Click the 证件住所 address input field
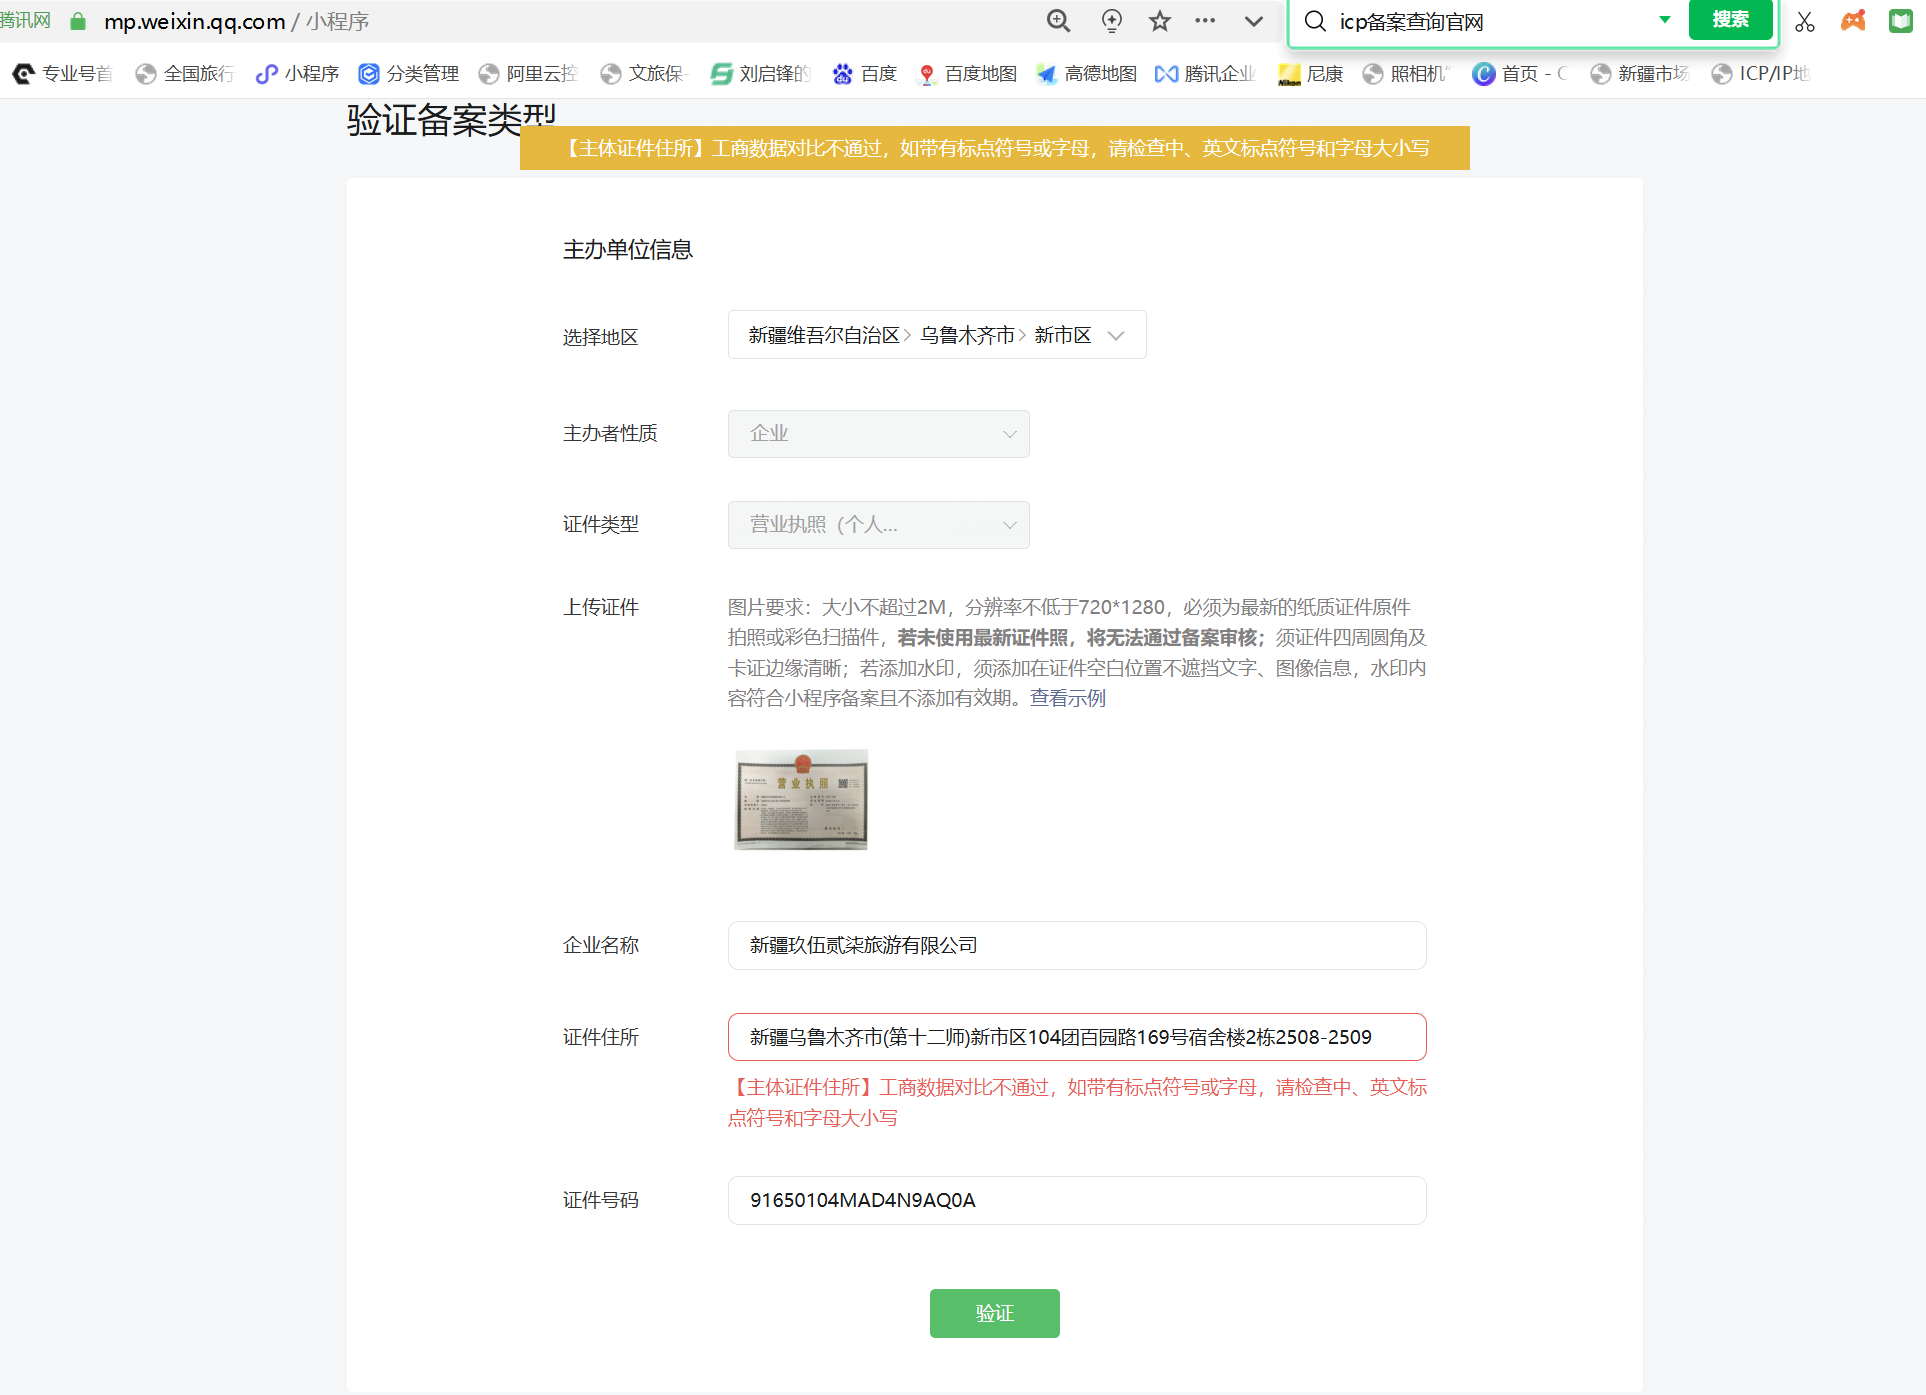This screenshot has height=1395, width=1926. coord(1076,1037)
